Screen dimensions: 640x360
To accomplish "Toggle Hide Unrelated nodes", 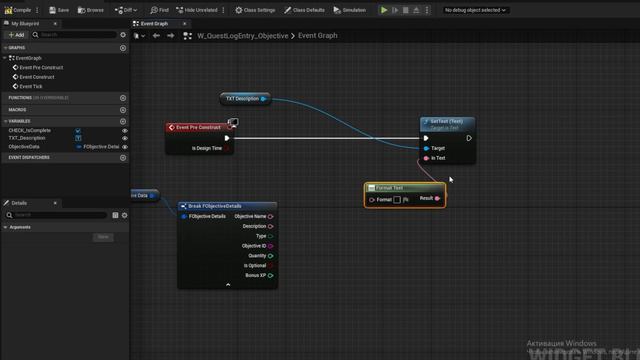I will tap(197, 10).
